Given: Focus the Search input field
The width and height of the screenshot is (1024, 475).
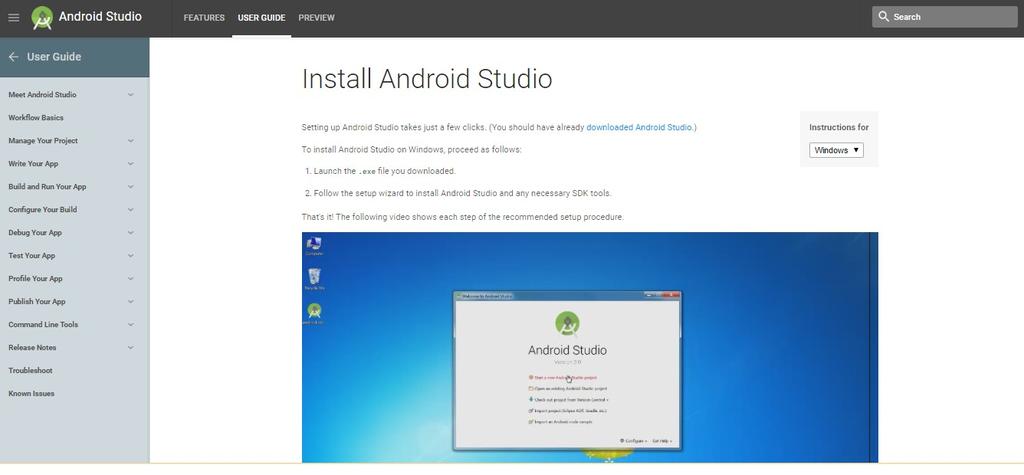Looking at the screenshot, I should click(944, 17).
